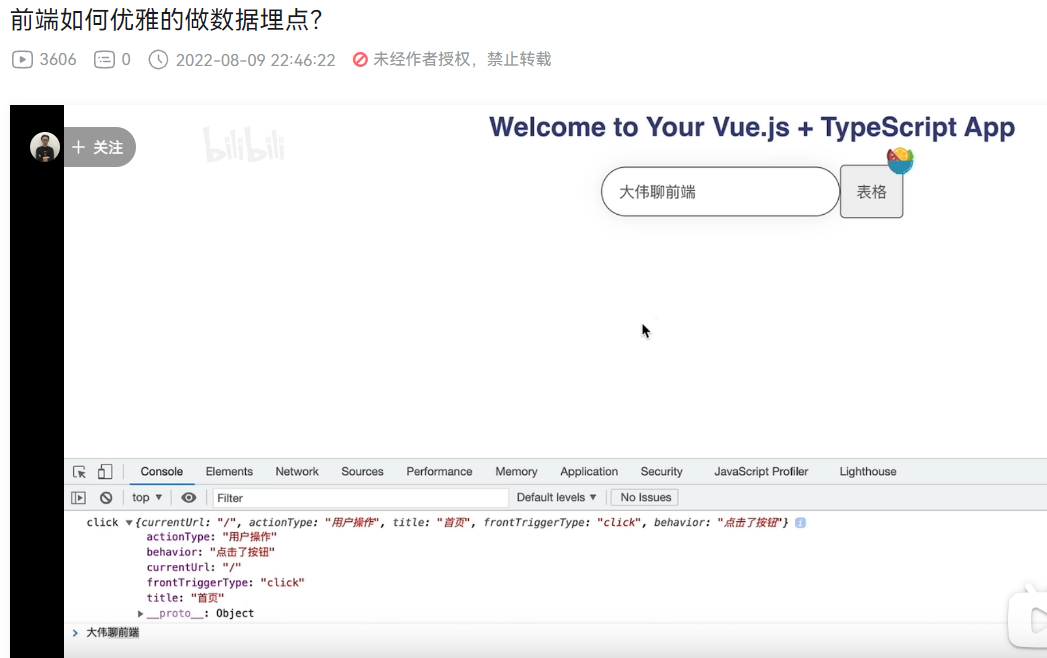Click the 表格 button
This screenshot has height=658, width=1047.
click(x=871, y=192)
